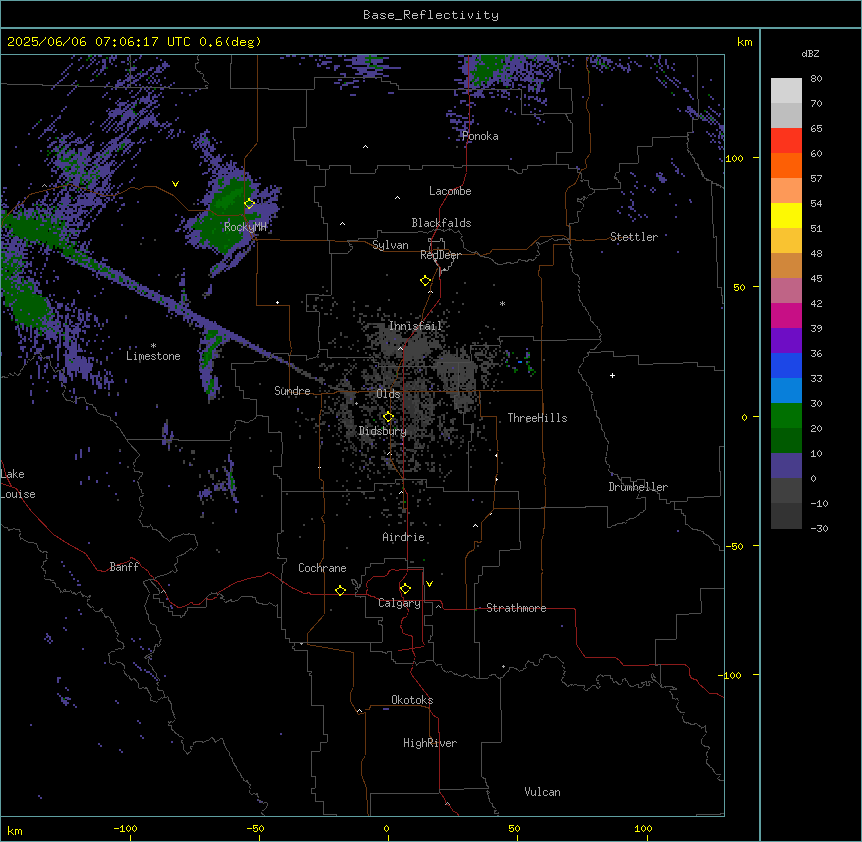Click the HighRiver label
The height and width of the screenshot is (842, 862).
(430, 743)
